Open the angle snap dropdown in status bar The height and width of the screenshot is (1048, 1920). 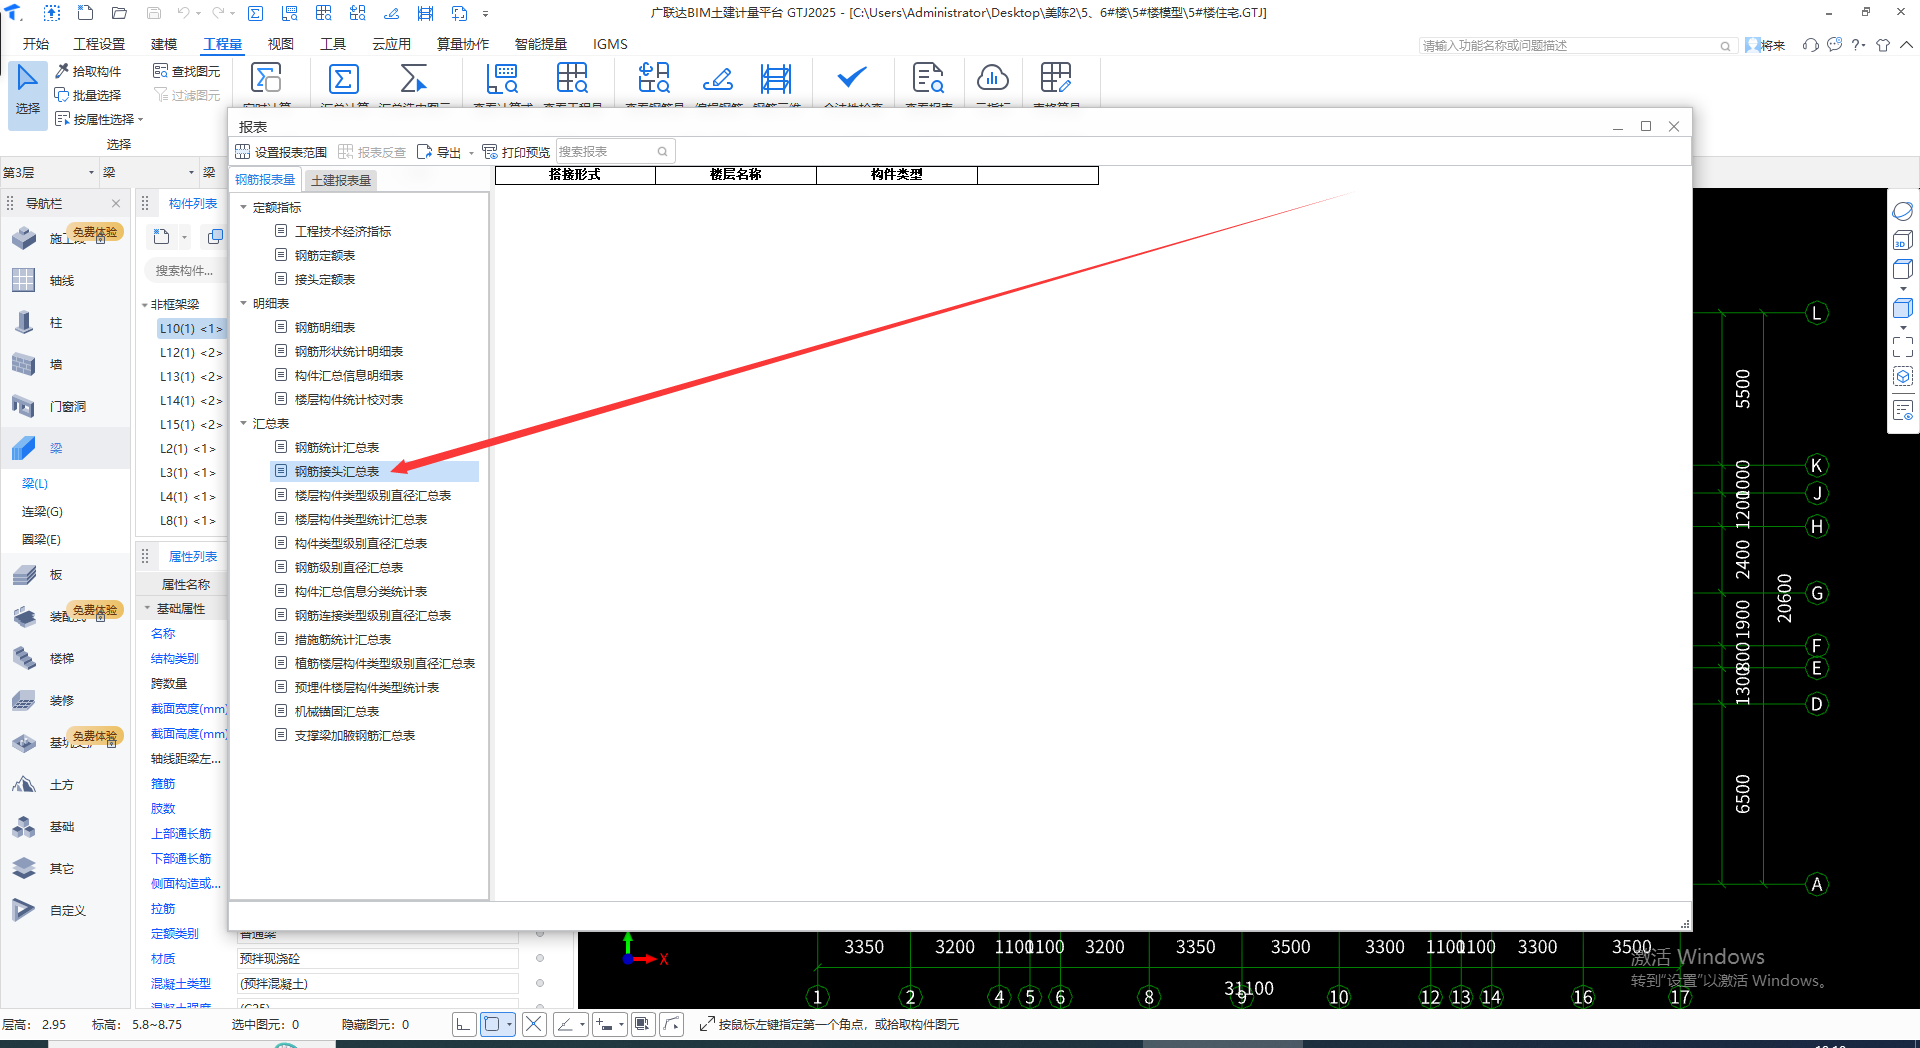[582, 1024]
